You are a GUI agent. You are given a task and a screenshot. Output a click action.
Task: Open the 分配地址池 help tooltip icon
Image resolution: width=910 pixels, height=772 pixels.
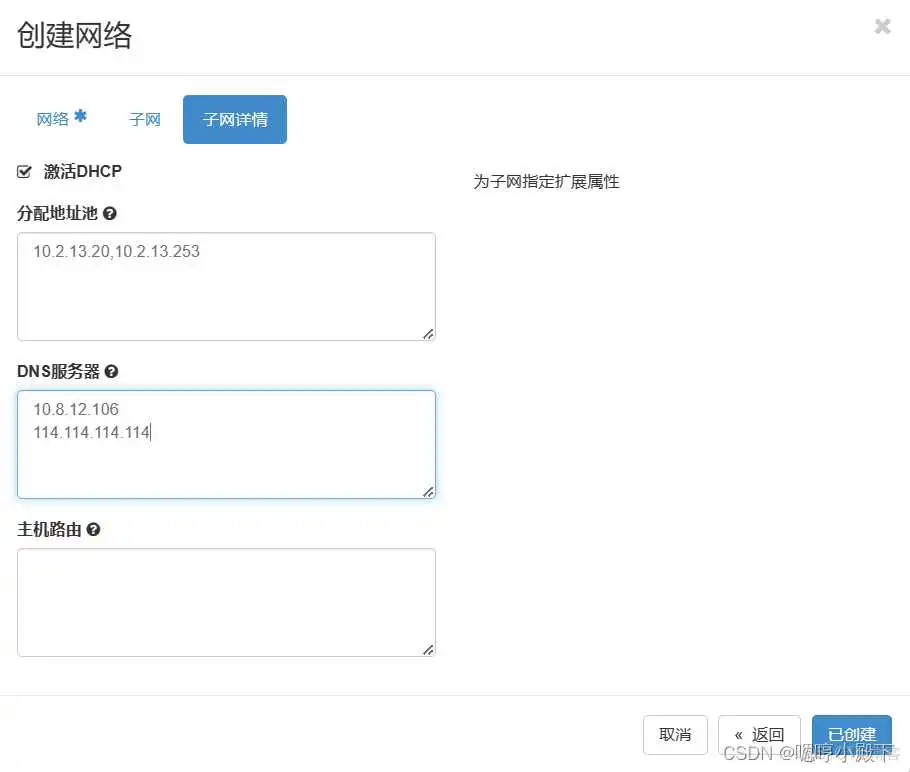109,213
